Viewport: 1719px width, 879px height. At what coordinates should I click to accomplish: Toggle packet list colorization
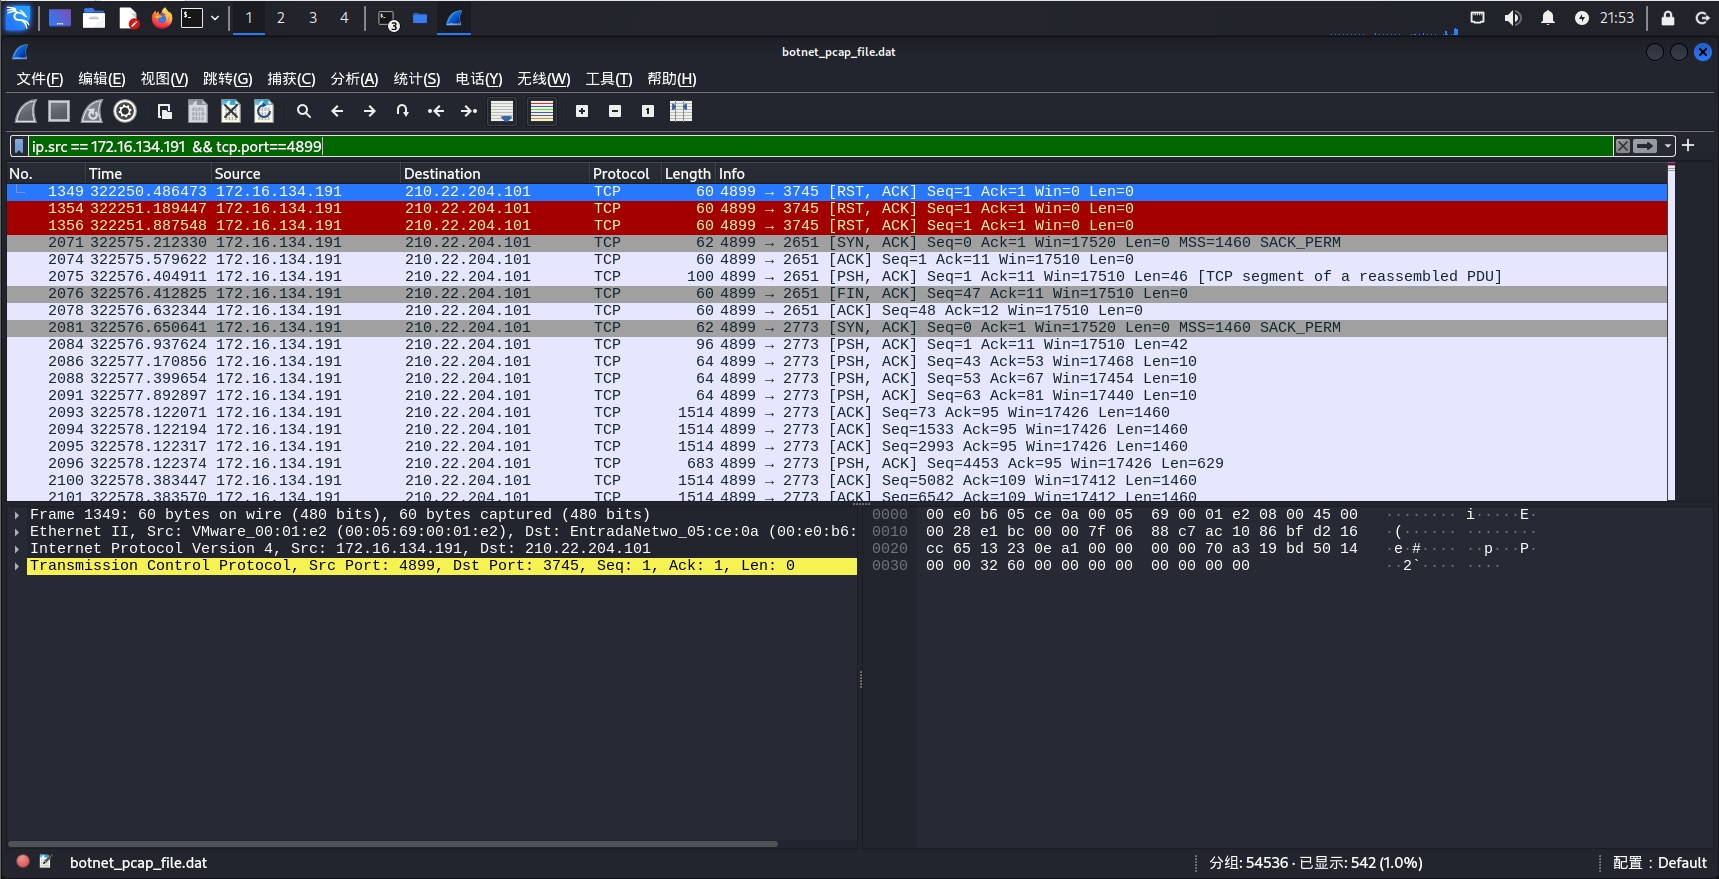(x=542, y=111)
